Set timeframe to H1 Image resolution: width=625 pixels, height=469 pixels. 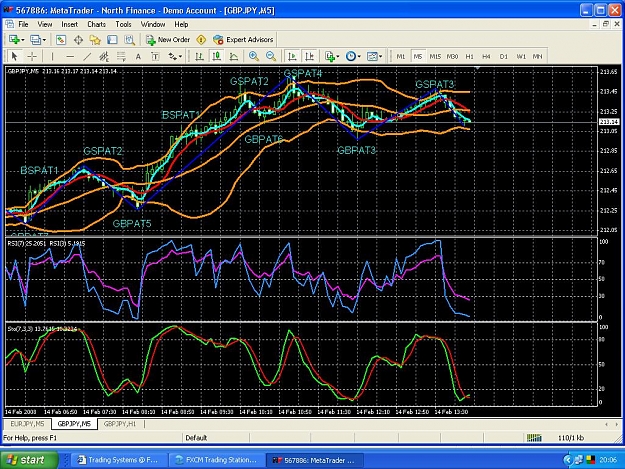coord(470,57)
